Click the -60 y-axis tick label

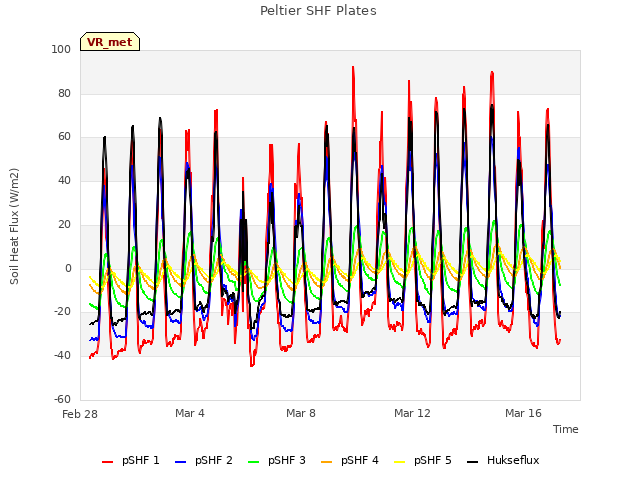click(62, 399)
